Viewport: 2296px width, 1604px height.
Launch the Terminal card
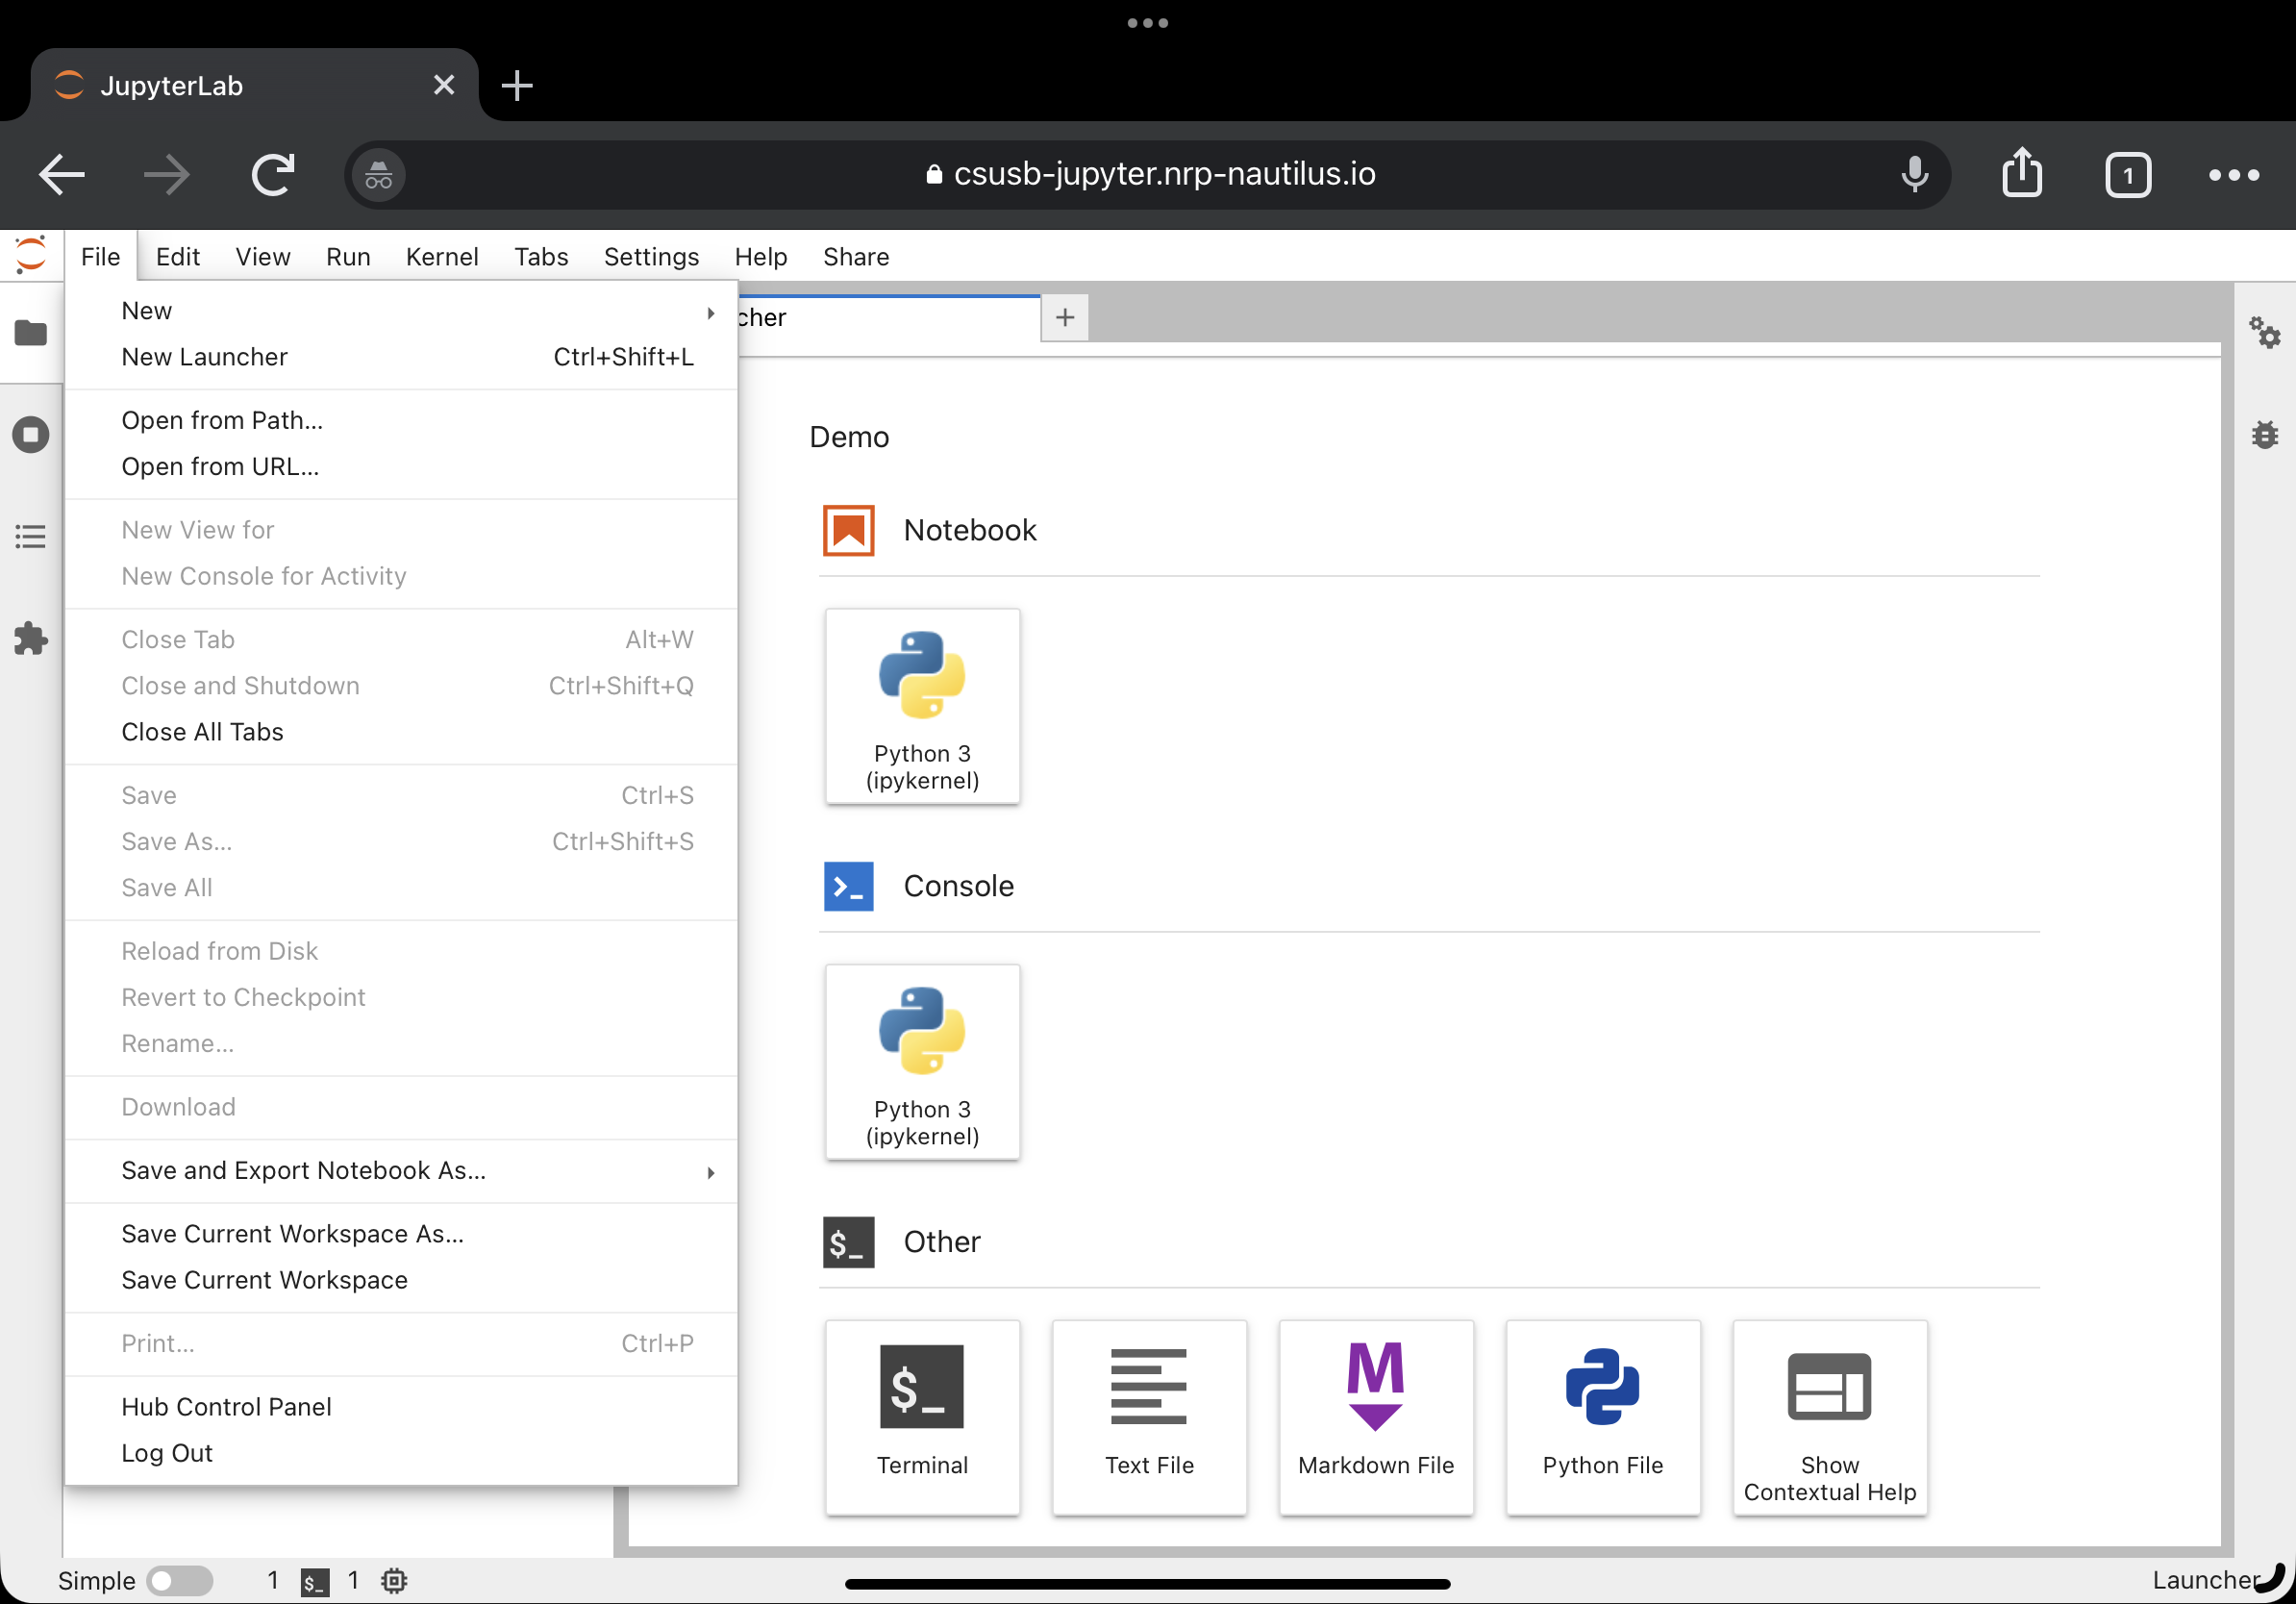click(922, 1418)
